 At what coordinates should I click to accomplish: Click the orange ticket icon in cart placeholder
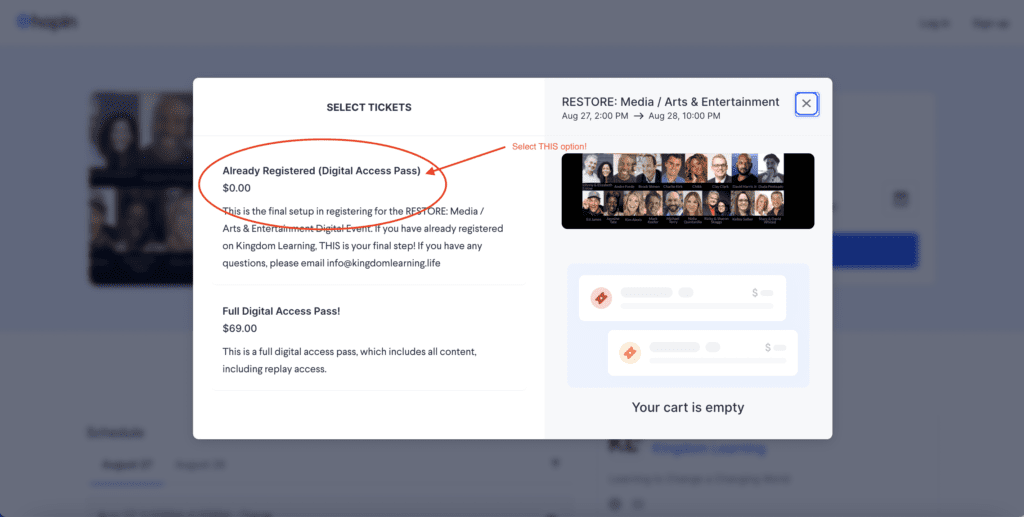[630, 352]
